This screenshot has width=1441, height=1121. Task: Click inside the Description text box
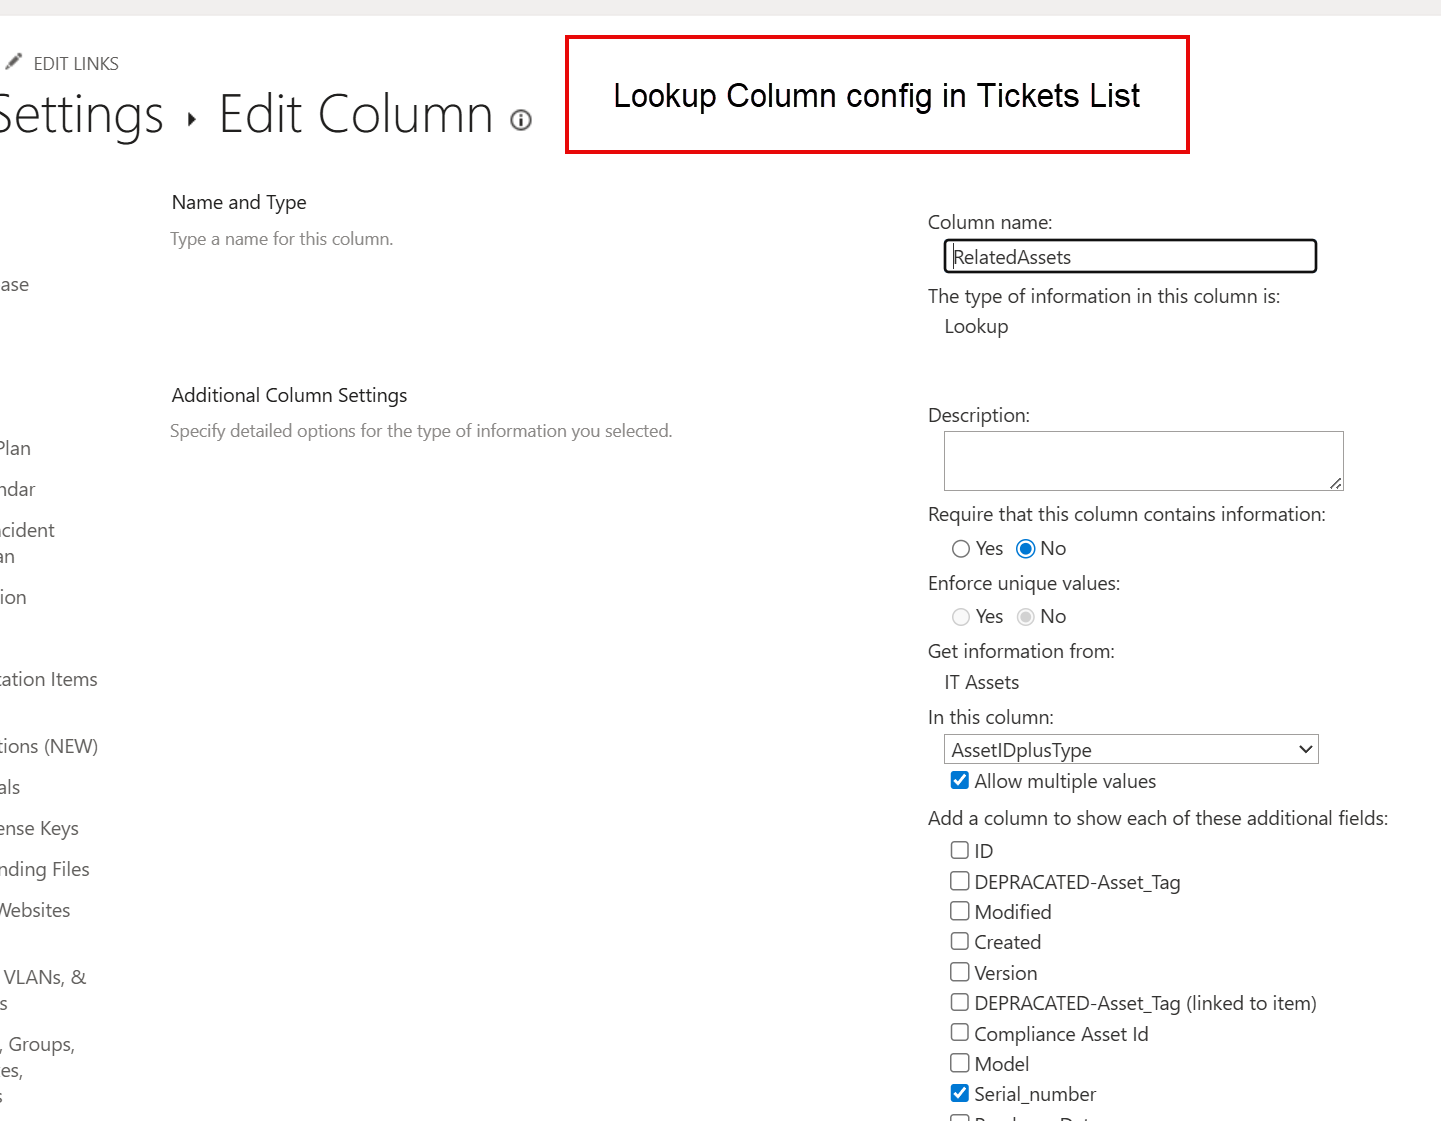coord(1142,461)
